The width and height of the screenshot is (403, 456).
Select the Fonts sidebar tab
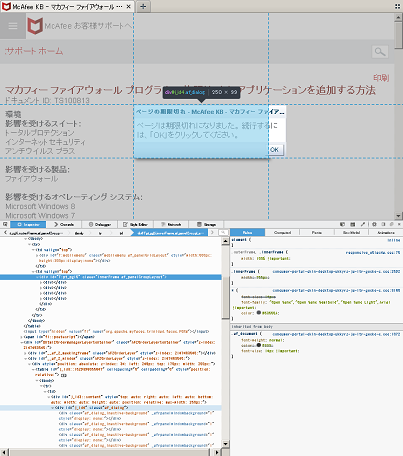coord(317,232)
